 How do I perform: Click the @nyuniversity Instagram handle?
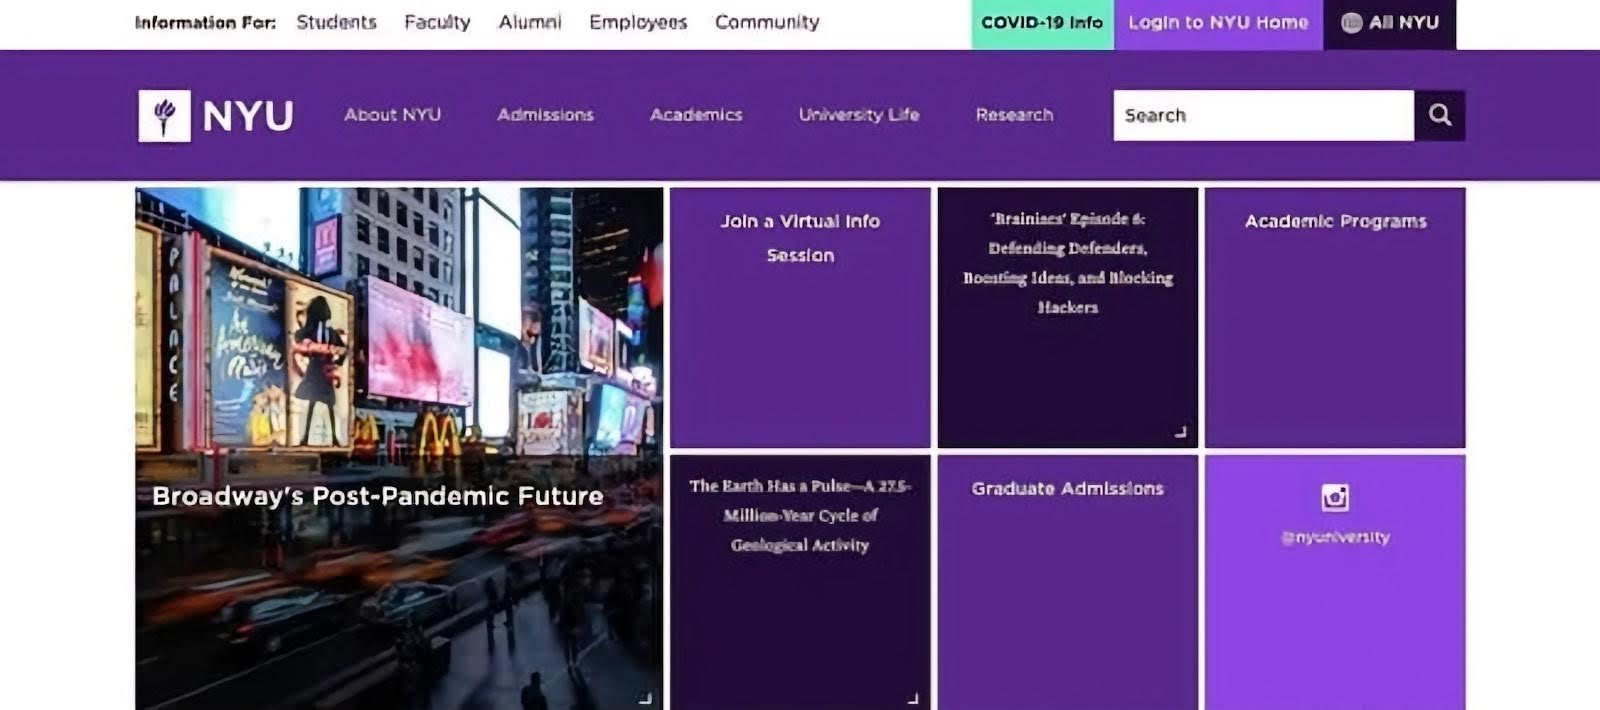tap(1335, 537)
